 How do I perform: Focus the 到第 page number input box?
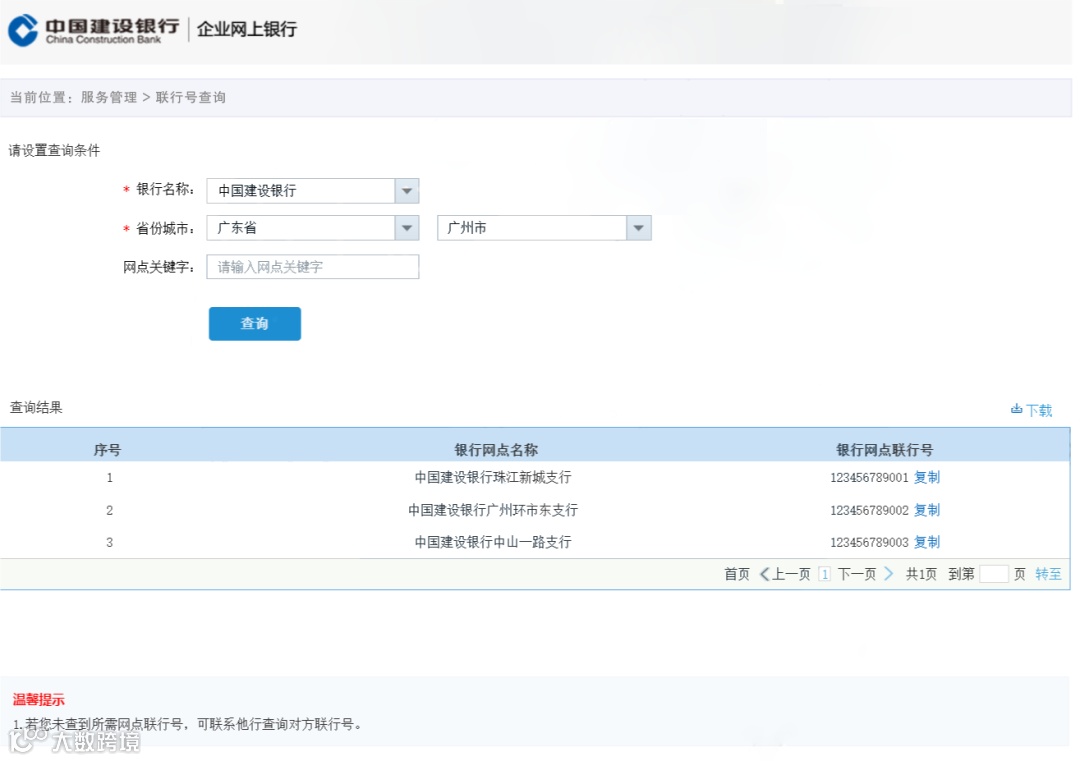994,574
